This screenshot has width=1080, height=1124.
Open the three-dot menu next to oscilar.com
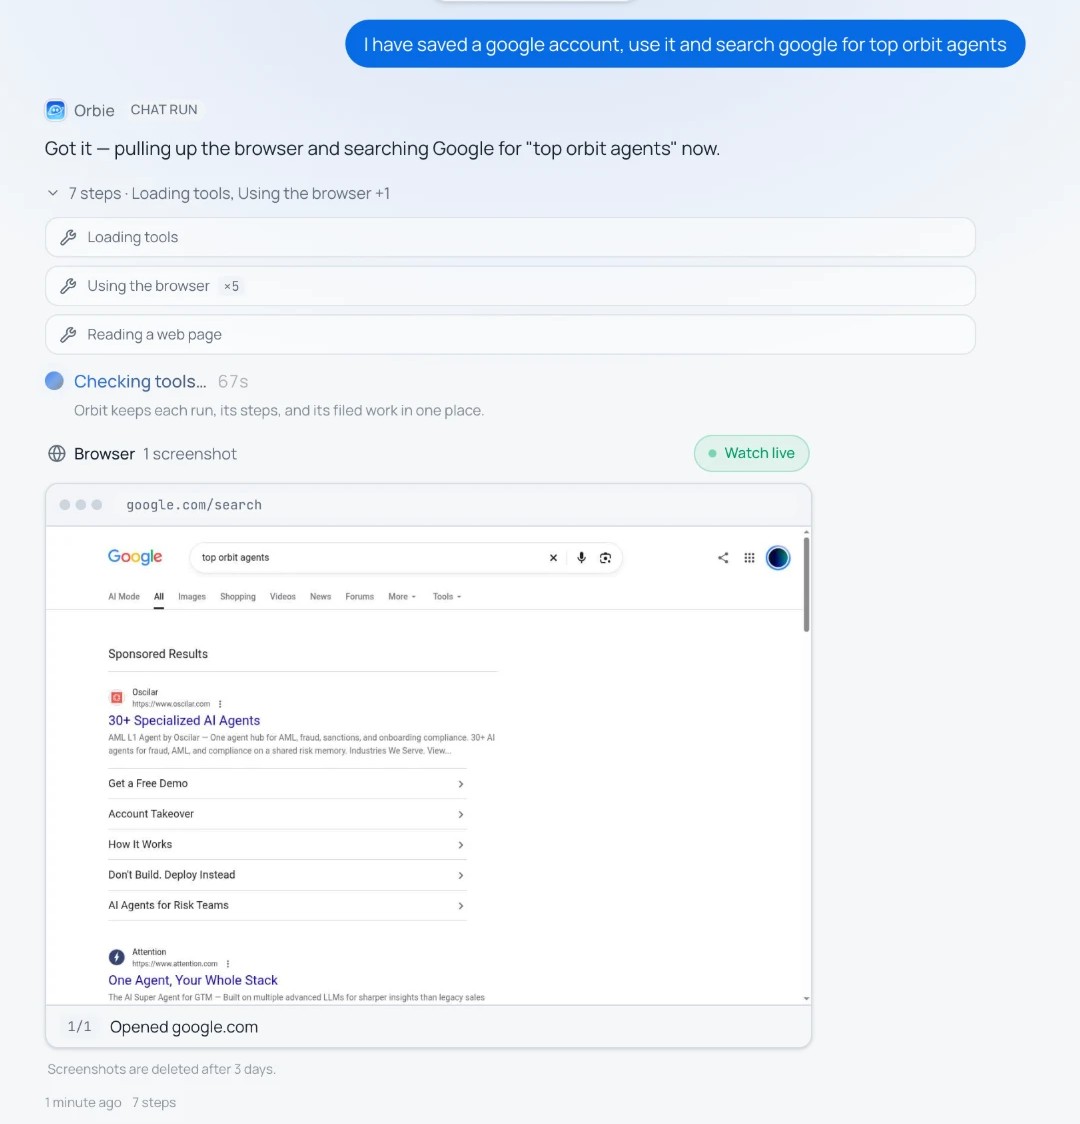click(x=220, y=704)
